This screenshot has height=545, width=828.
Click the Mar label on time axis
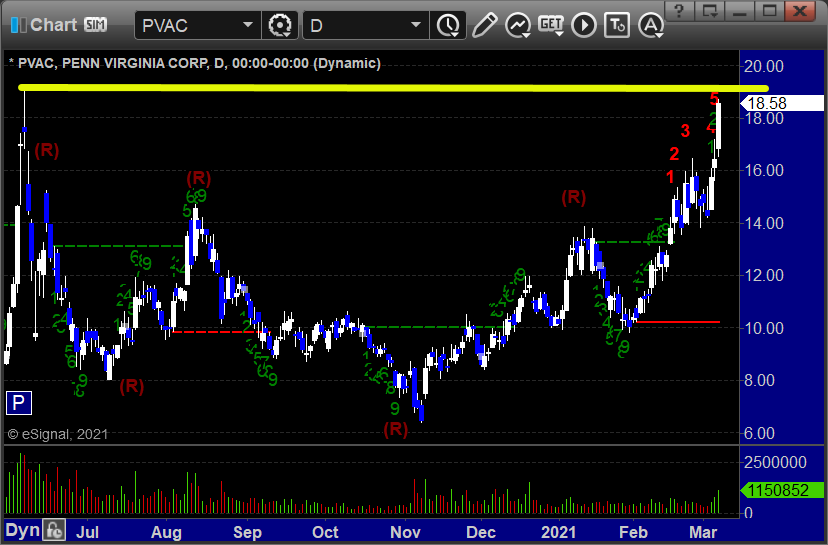coord(703,532)
